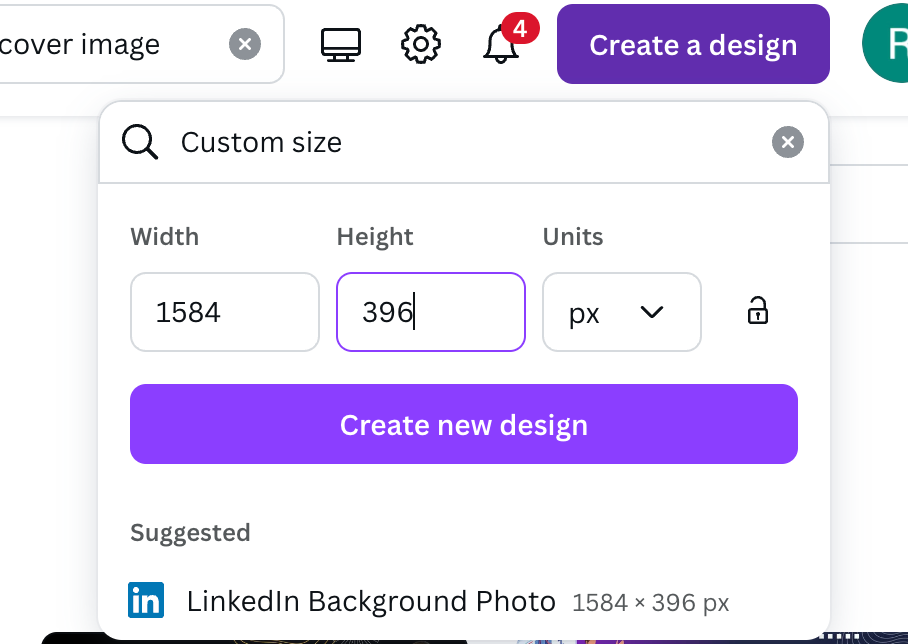Click the magnifier icon beside Custom size
The width and height of the screenshot is (908, 644).
point(140,143)
